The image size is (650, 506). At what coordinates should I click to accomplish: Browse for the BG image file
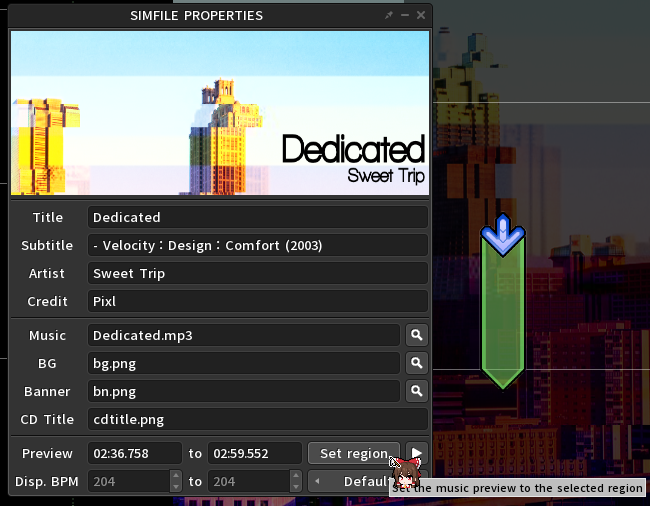click(x=417, y=363)
